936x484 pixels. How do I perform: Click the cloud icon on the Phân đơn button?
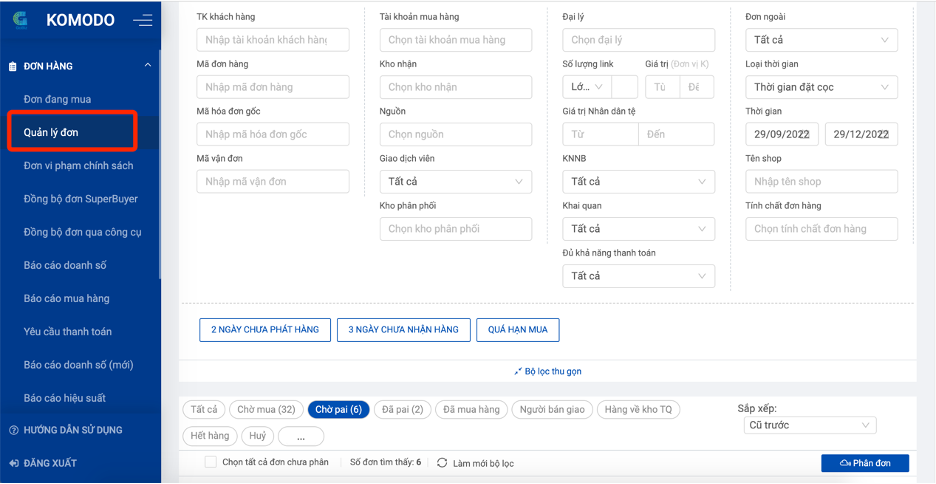(844, 463)
